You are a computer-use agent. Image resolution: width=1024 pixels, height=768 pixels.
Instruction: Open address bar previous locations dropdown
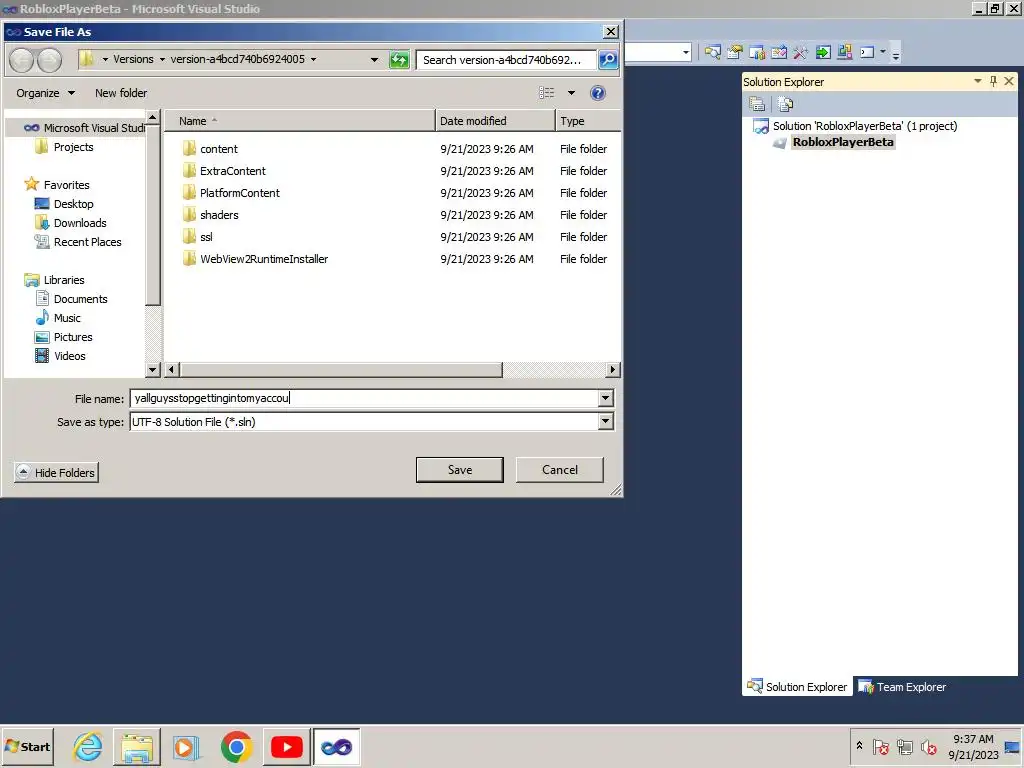[x=374, y=59]
